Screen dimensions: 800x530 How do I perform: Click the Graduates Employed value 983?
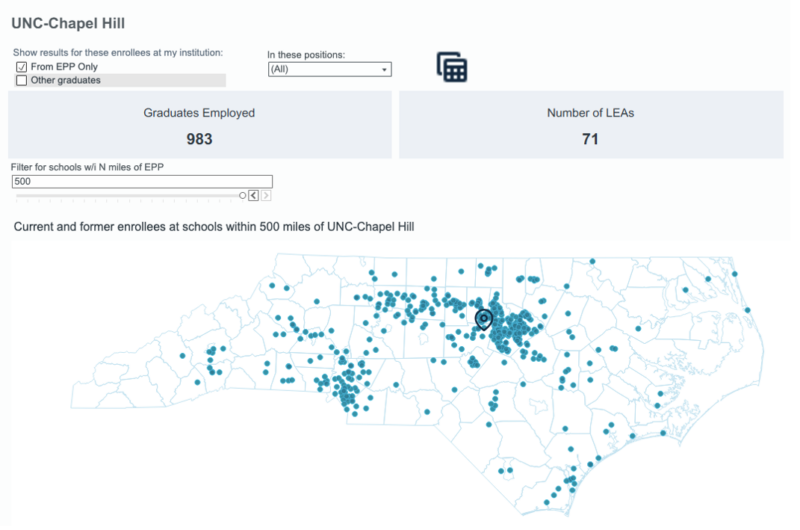click(x=199, y=139)
